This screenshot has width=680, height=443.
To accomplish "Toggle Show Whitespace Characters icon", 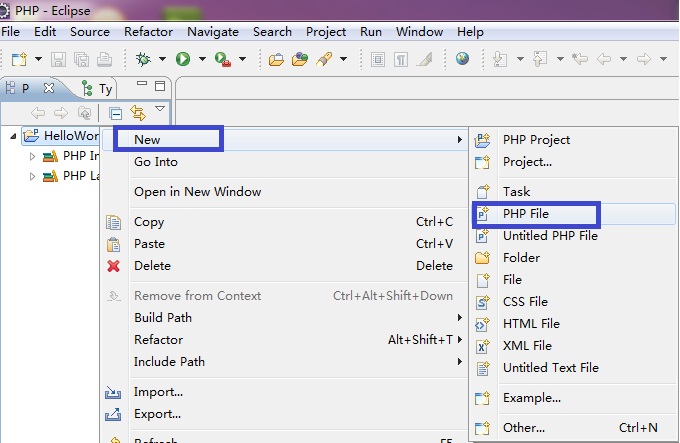I will click(401, 59).
